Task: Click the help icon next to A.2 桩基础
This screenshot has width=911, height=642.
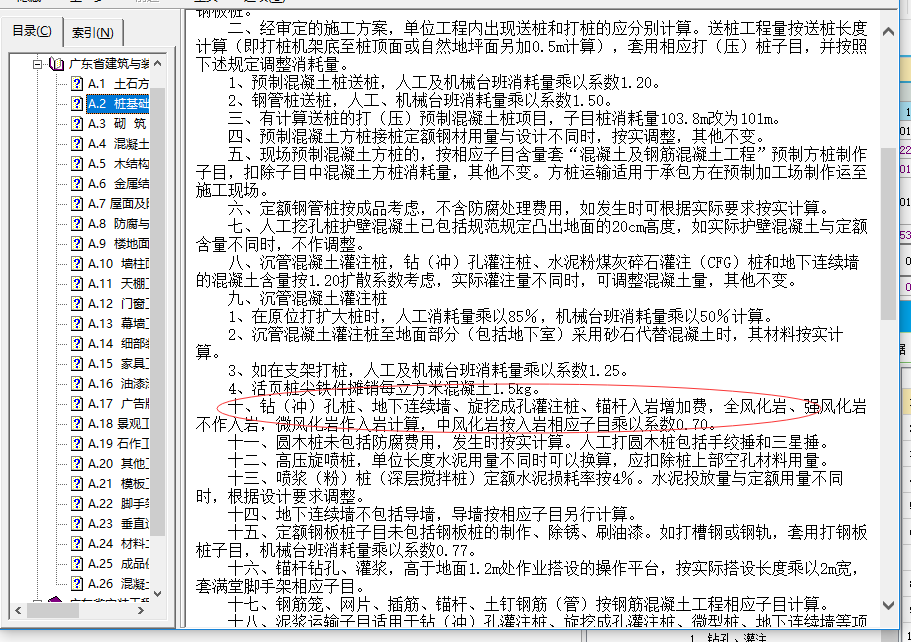Action: [77, 104]
